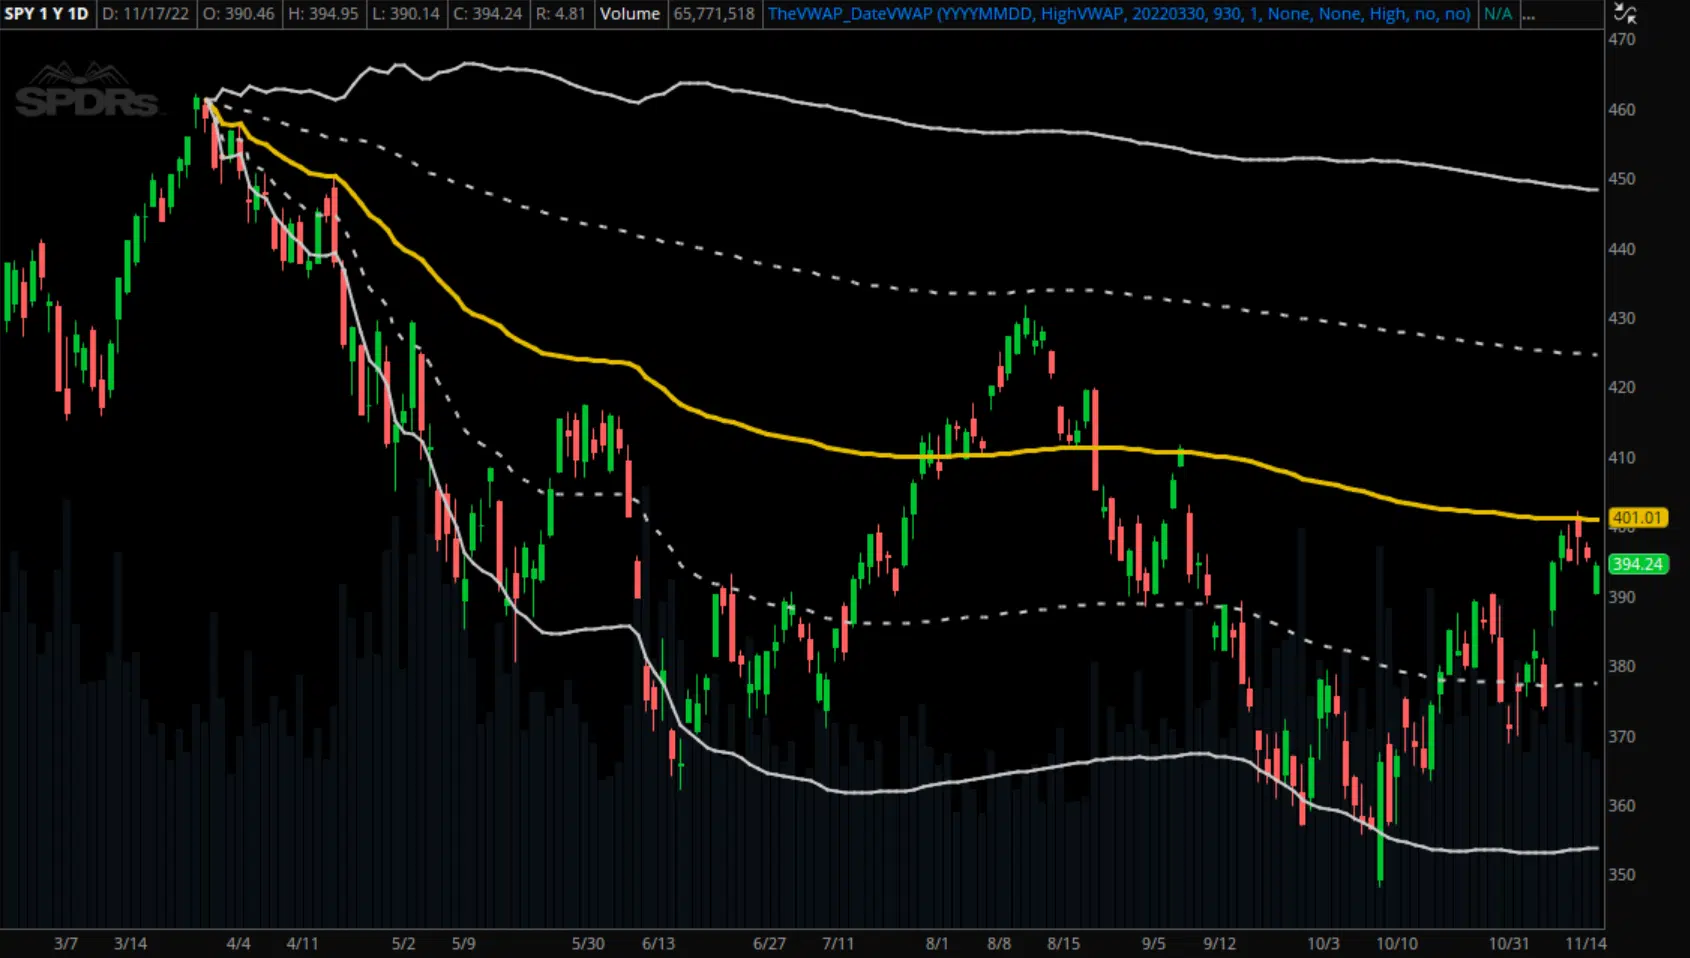The height and width of the screenshot is (958, 1690).
Task: Click the 460 price axis label
Action: 1622,110
